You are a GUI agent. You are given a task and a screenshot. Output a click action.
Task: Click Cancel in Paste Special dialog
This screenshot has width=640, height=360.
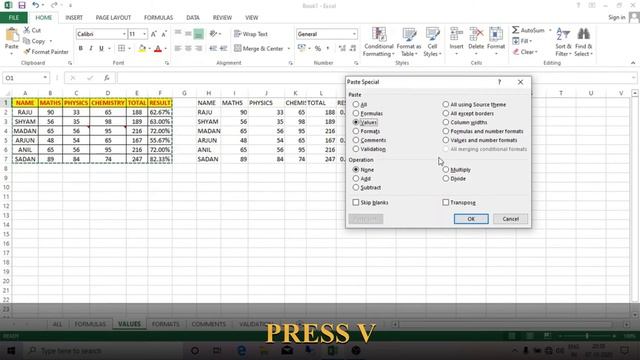click(x=511, y=219)
